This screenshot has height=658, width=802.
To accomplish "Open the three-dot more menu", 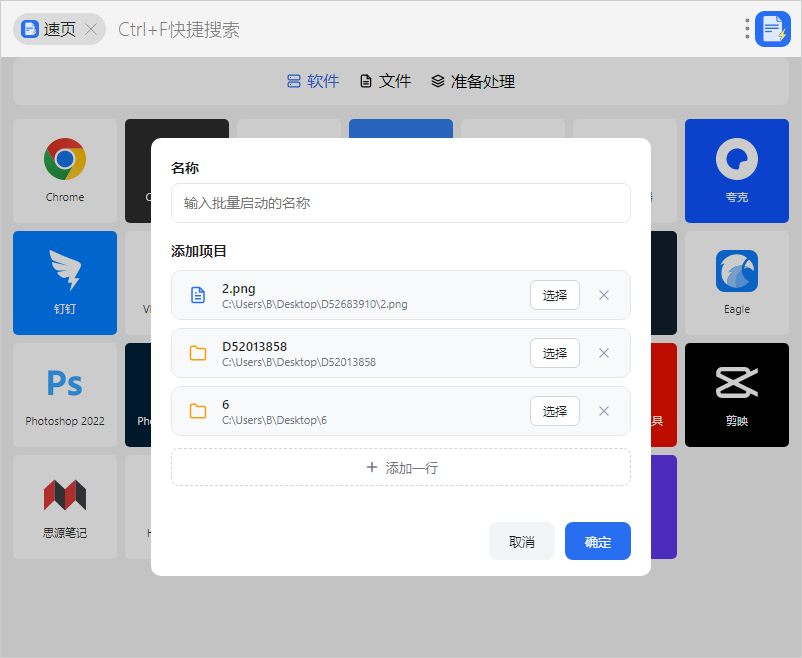I will click(747, 29).
